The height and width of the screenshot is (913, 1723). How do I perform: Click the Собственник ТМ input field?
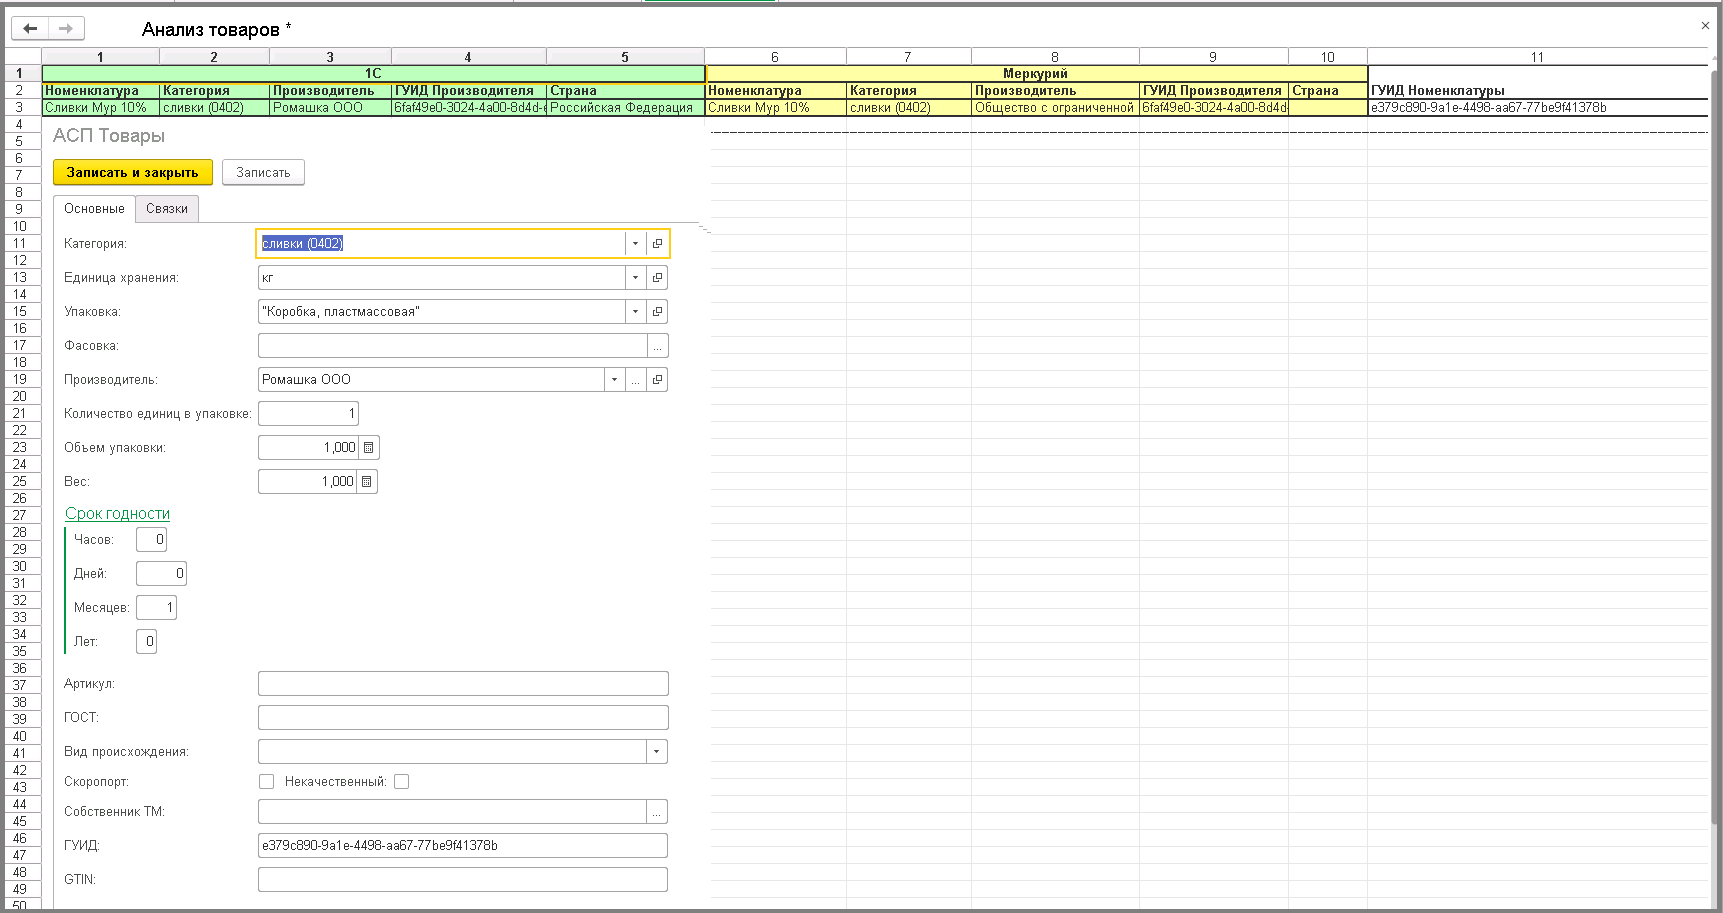[452, 811]
